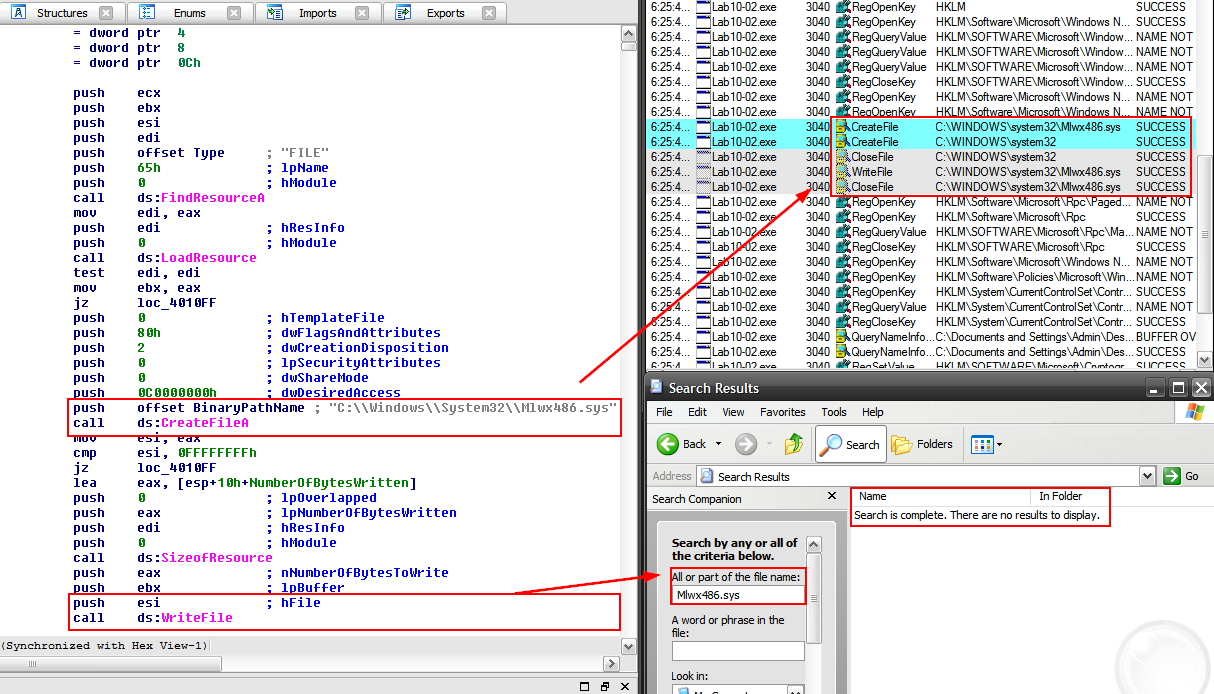Click the Up folder icon
1214x694 pixels.
pos(794,444)
